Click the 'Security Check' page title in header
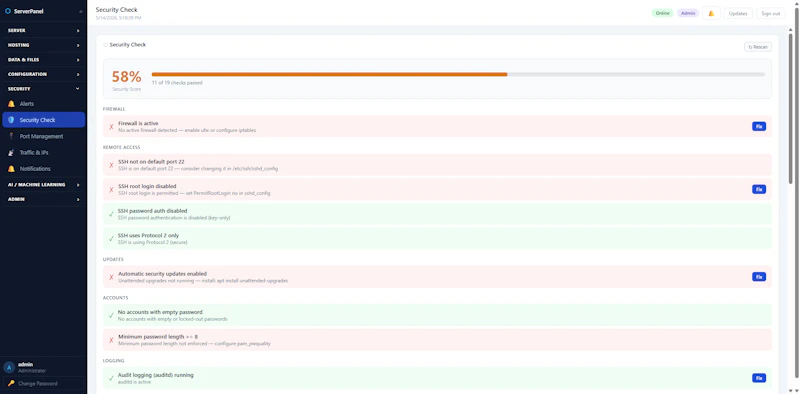 pos(116,10)
